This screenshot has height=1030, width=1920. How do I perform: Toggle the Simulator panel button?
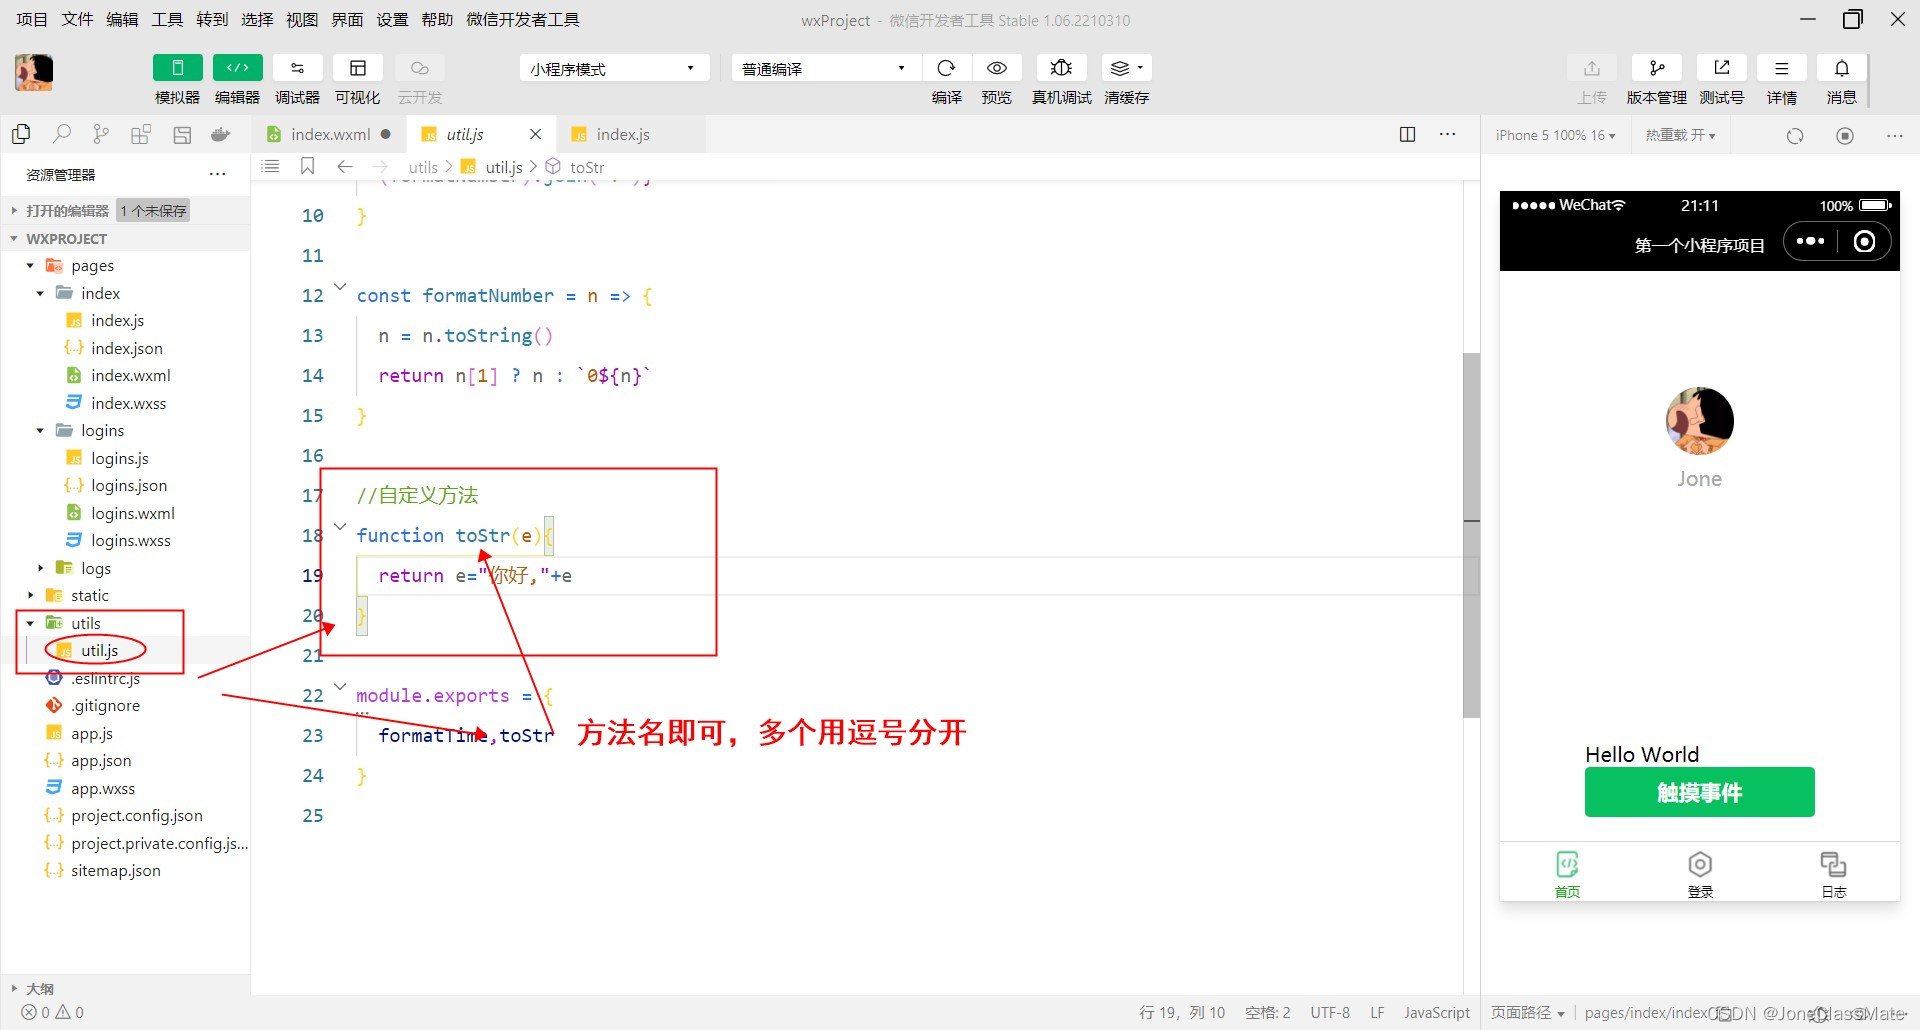tap(178, 68)
